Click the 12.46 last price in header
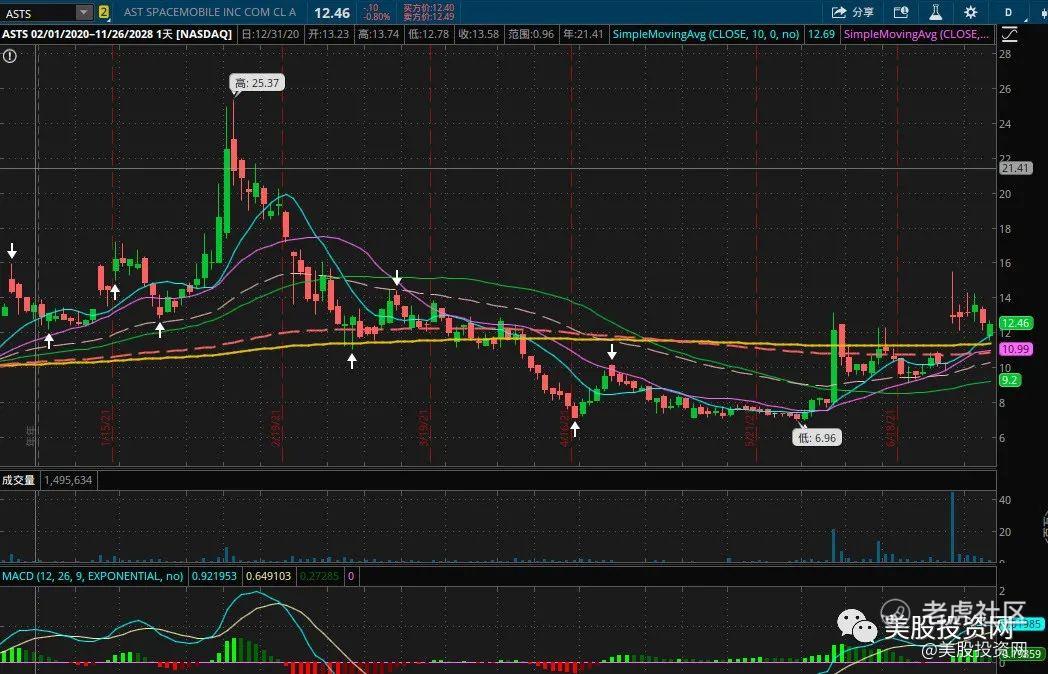 (x=332, y=13)
